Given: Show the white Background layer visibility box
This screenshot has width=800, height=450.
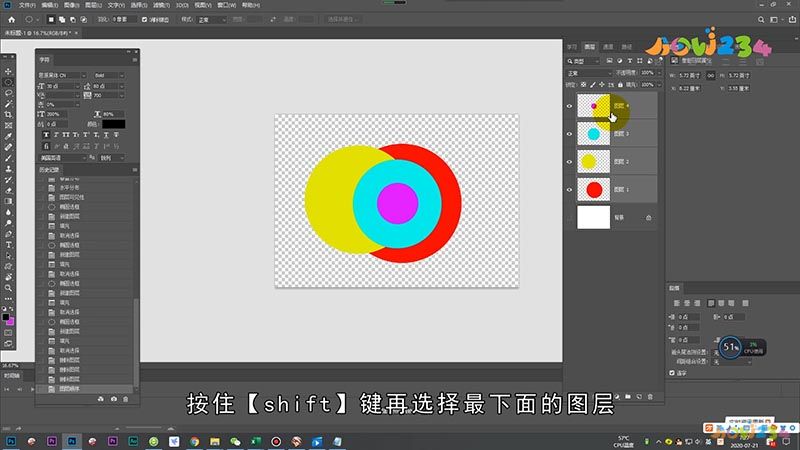Looking at the screenshot, I should pos(569,218).
